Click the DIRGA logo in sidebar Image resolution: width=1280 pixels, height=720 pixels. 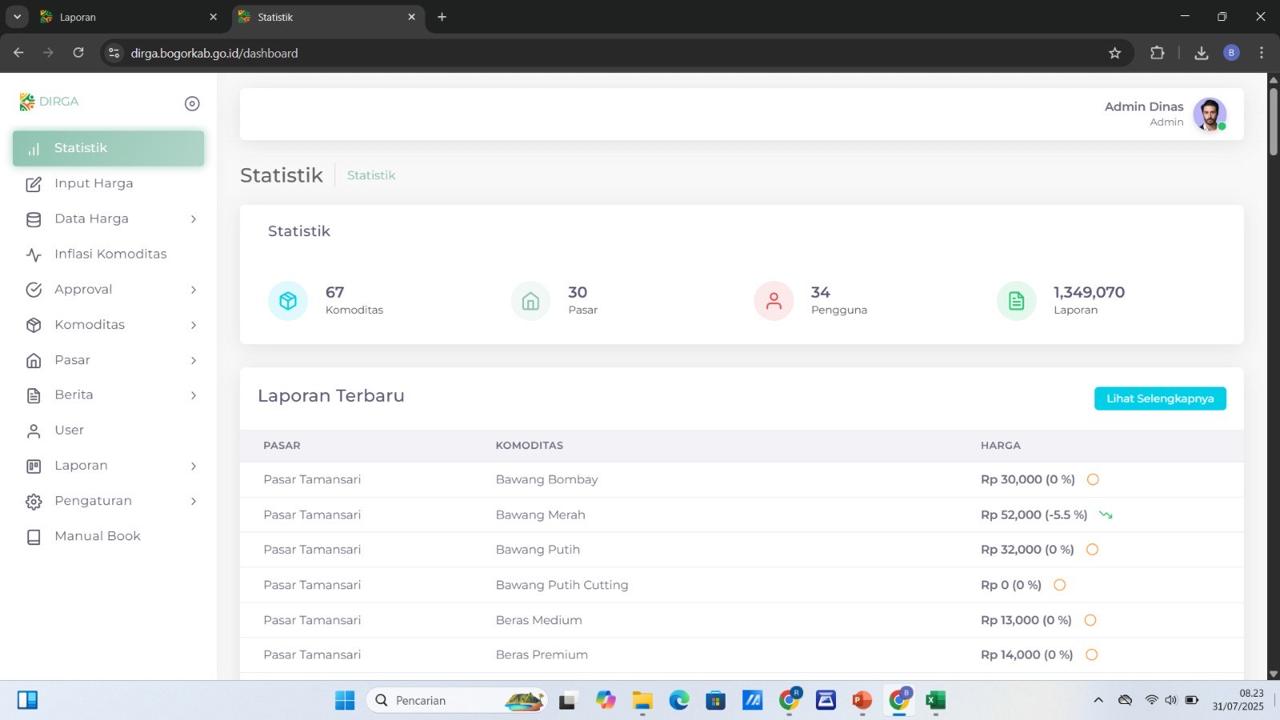coord(49,102)
